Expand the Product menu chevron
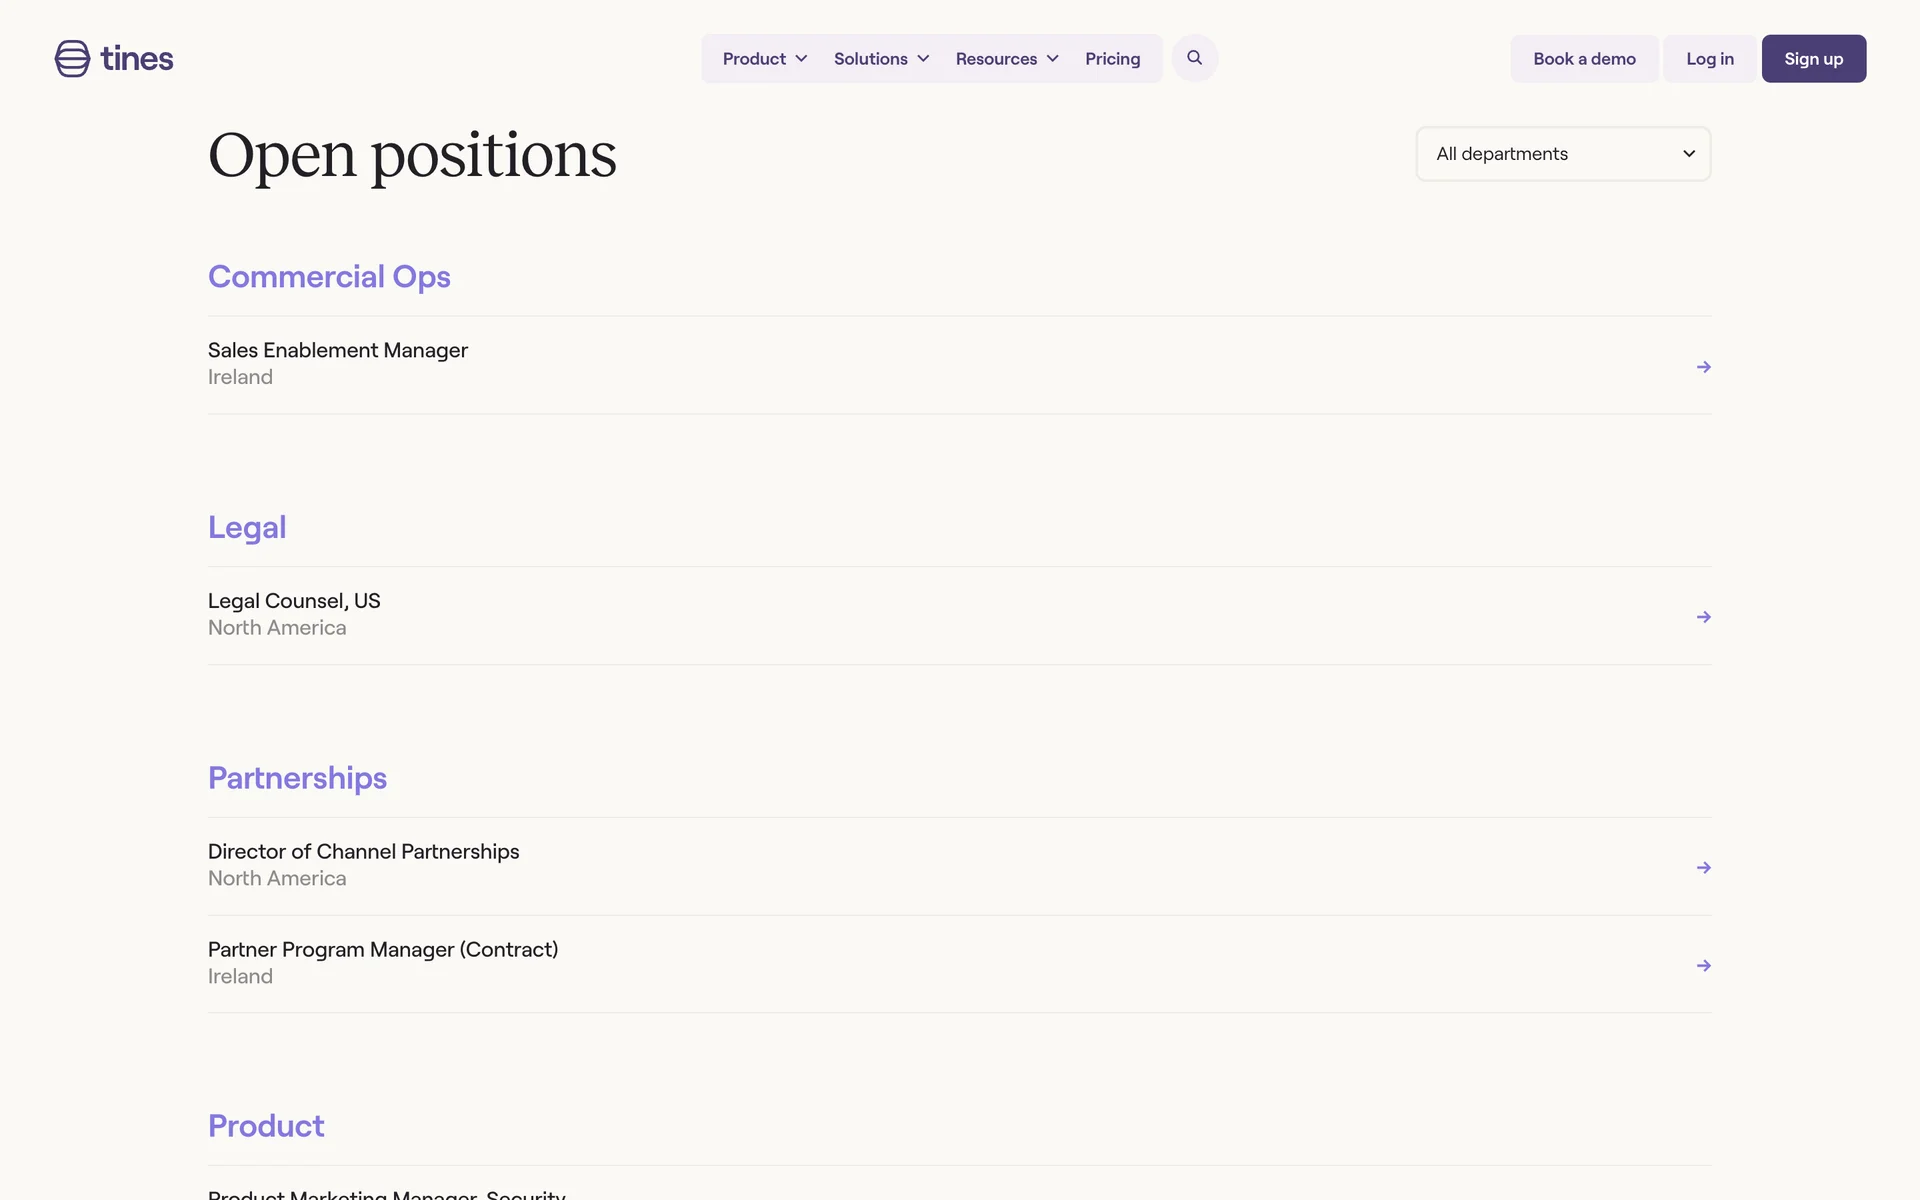The image size is (1920, 1200). tap(801, 59)
